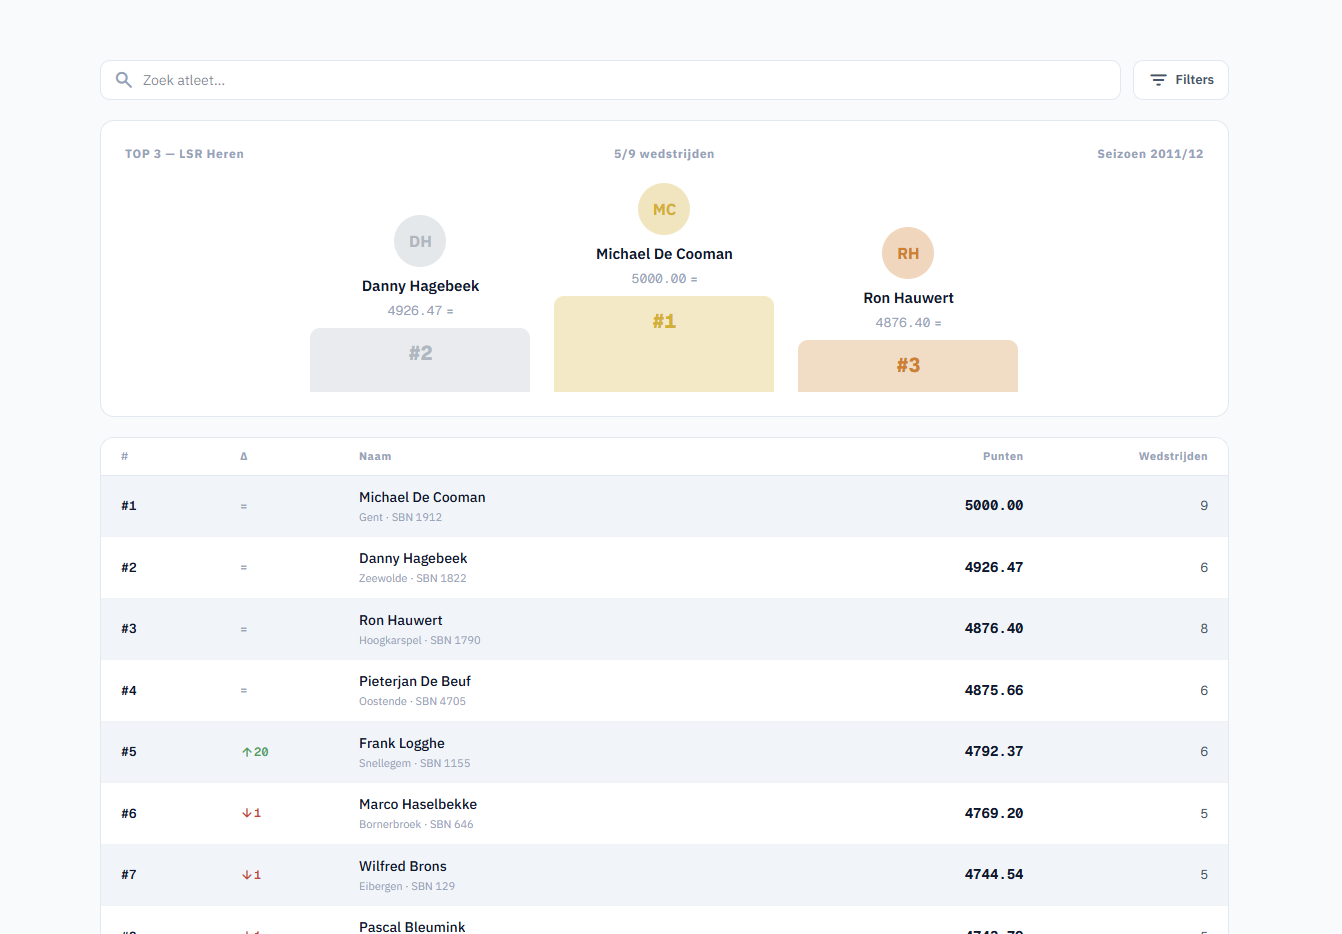1342x934 pixels.
Task: Click podium score 4926.47
Action: pyautogui.click(x=415, y=311)
